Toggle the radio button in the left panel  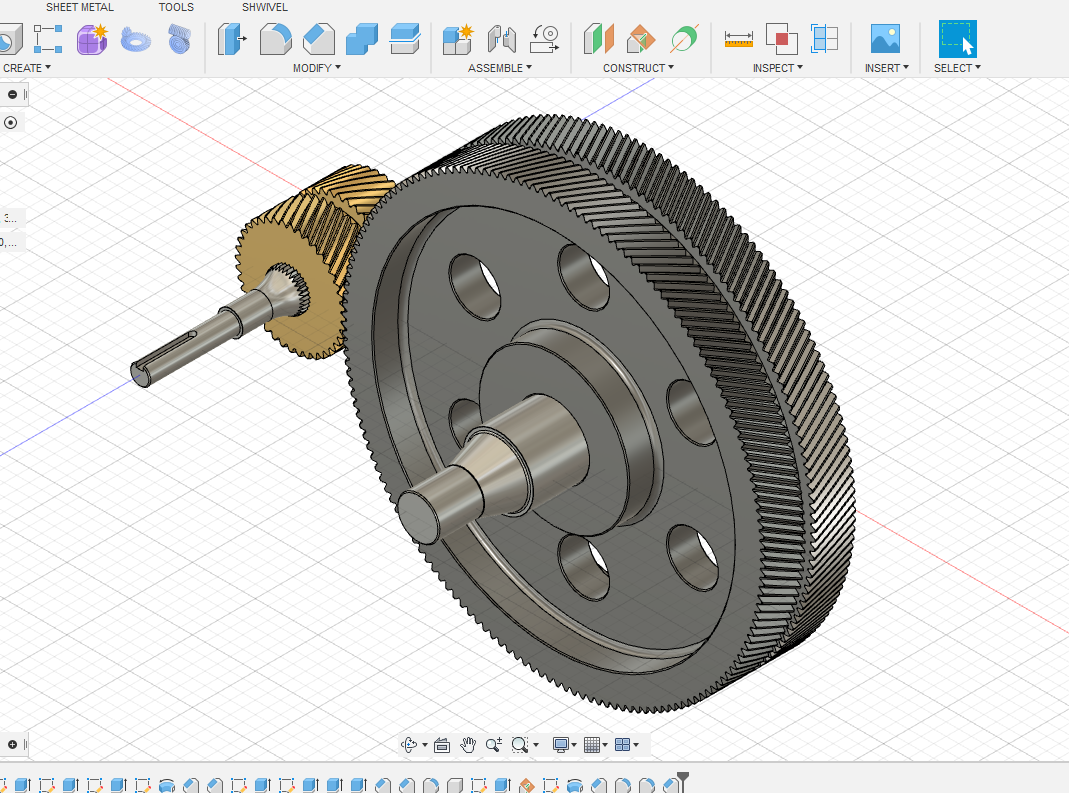[11, 123]
